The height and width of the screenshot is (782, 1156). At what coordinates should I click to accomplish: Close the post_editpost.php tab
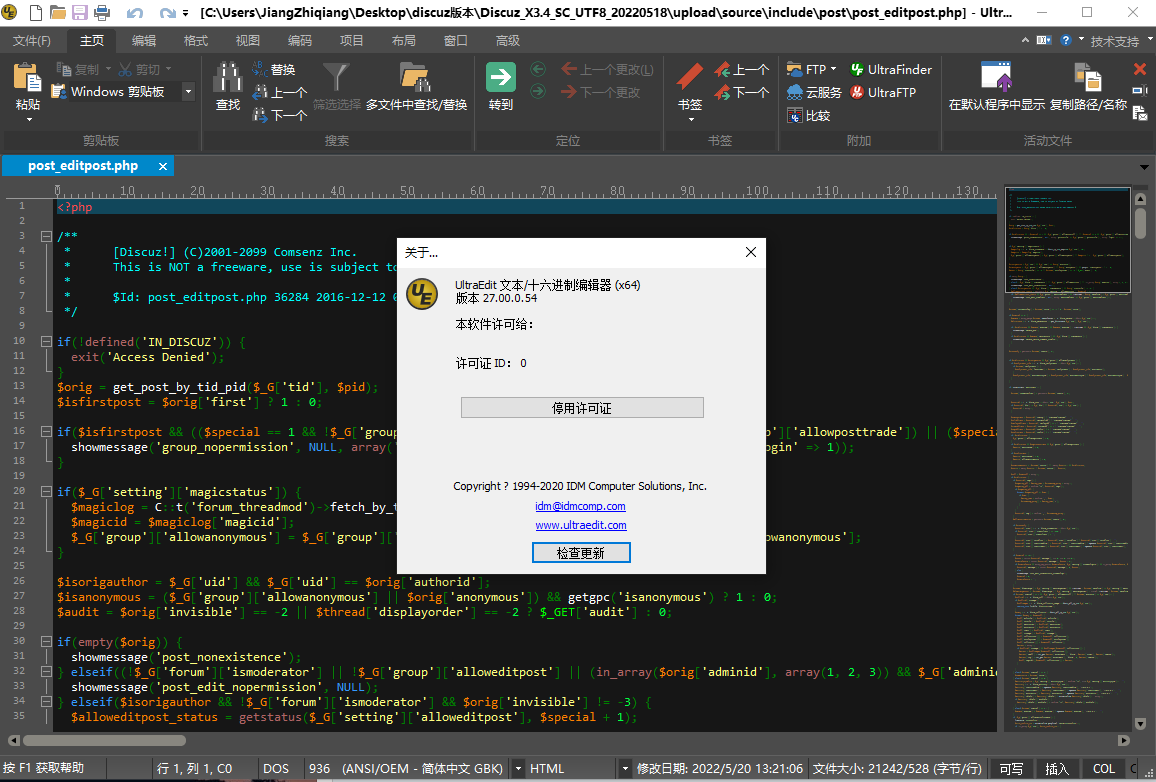point(163,167)
